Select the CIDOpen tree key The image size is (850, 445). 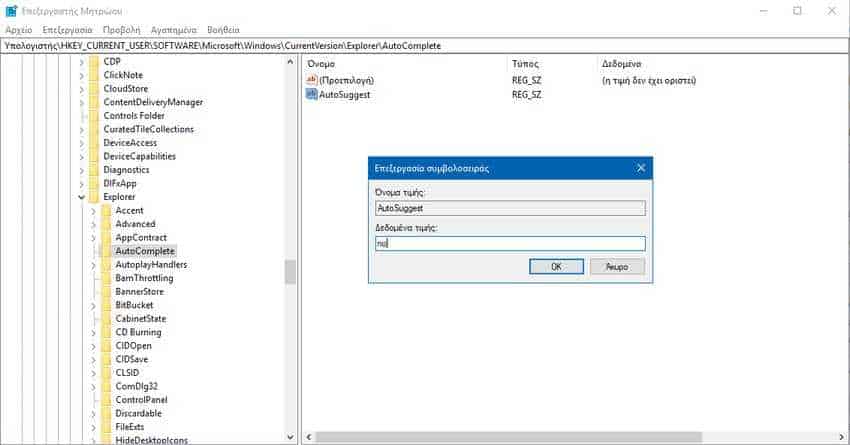(x=133, y=346)
